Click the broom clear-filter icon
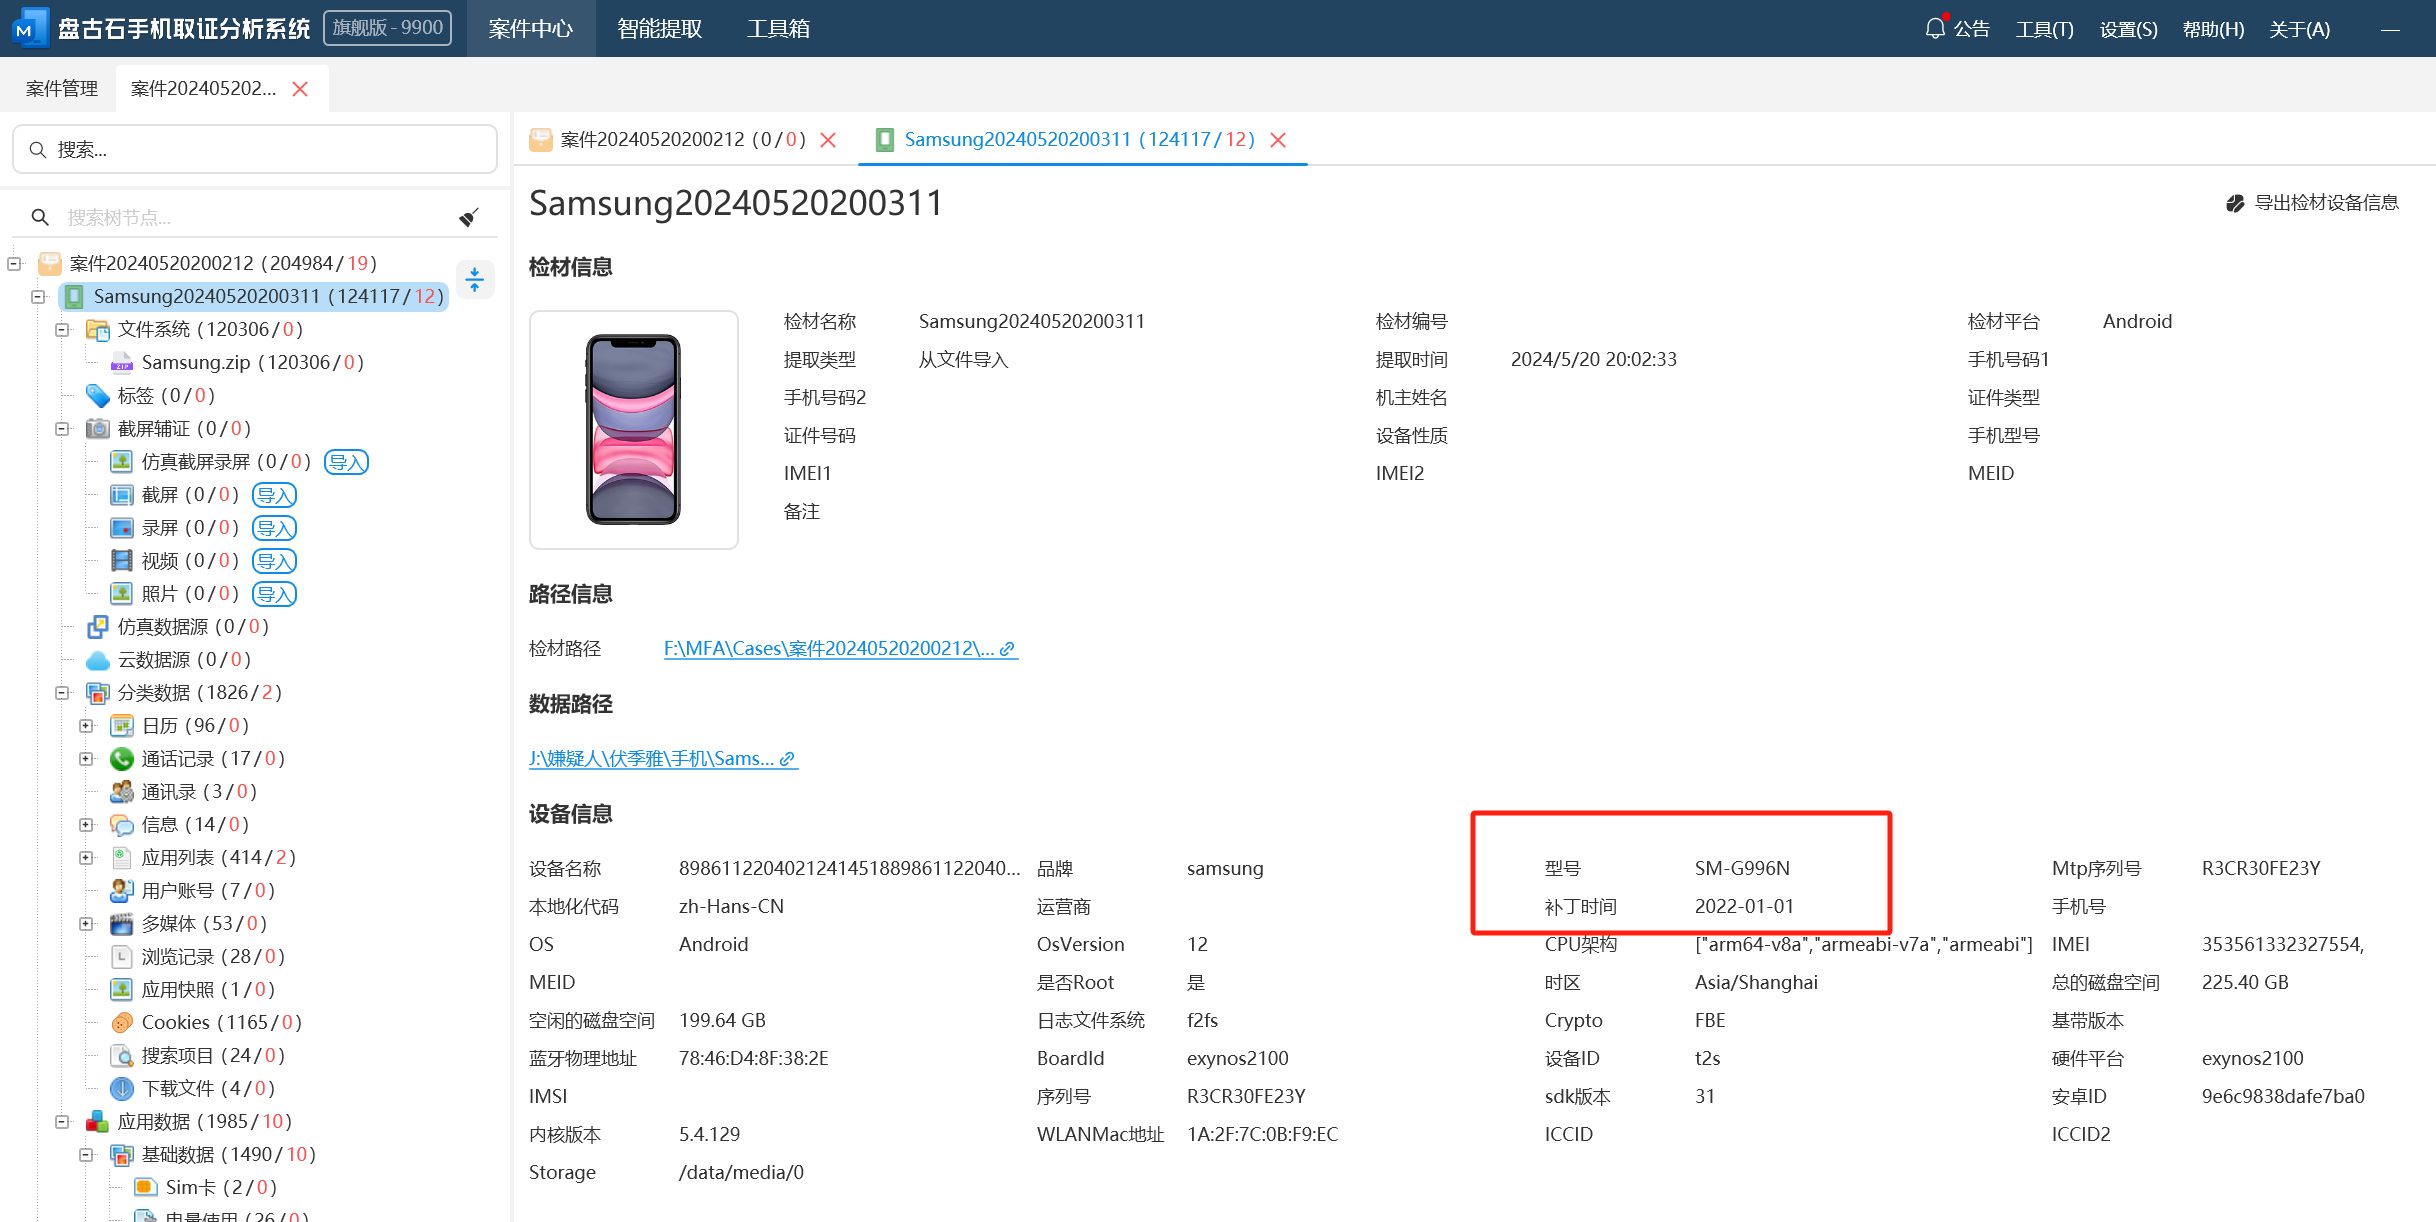This screenshot has height=1222, width=2436. coord(468,217)
